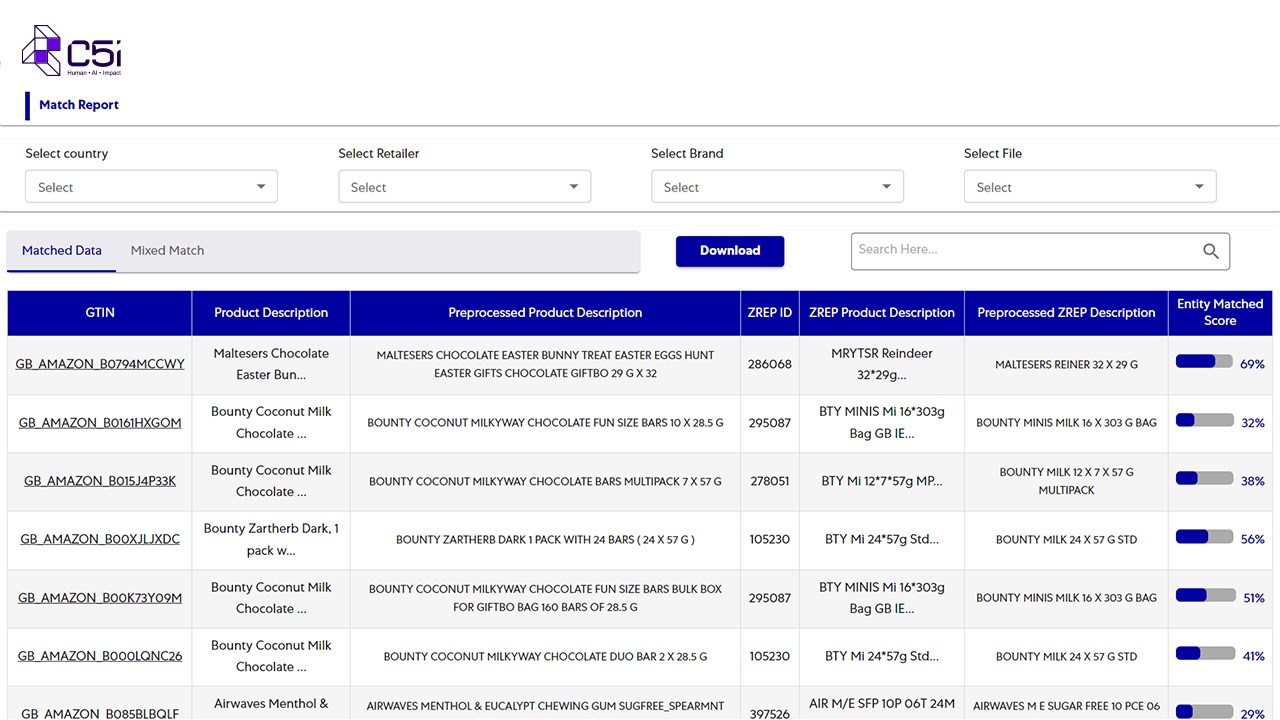
Task: Click the C5i logo
Action: [71, 51]
